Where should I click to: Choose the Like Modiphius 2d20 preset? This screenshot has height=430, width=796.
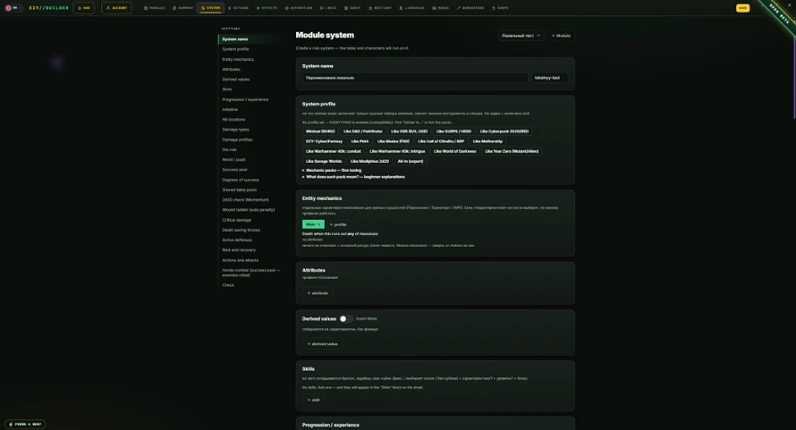point(370,161)
